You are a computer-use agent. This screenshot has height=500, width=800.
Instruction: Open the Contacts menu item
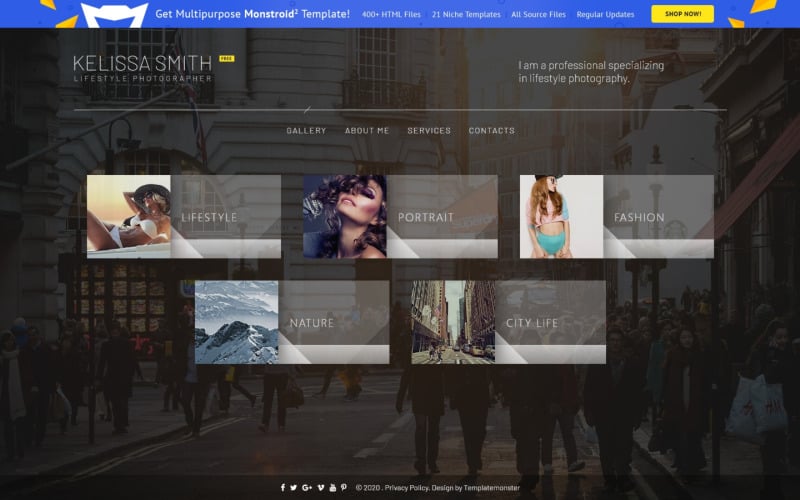491,131
